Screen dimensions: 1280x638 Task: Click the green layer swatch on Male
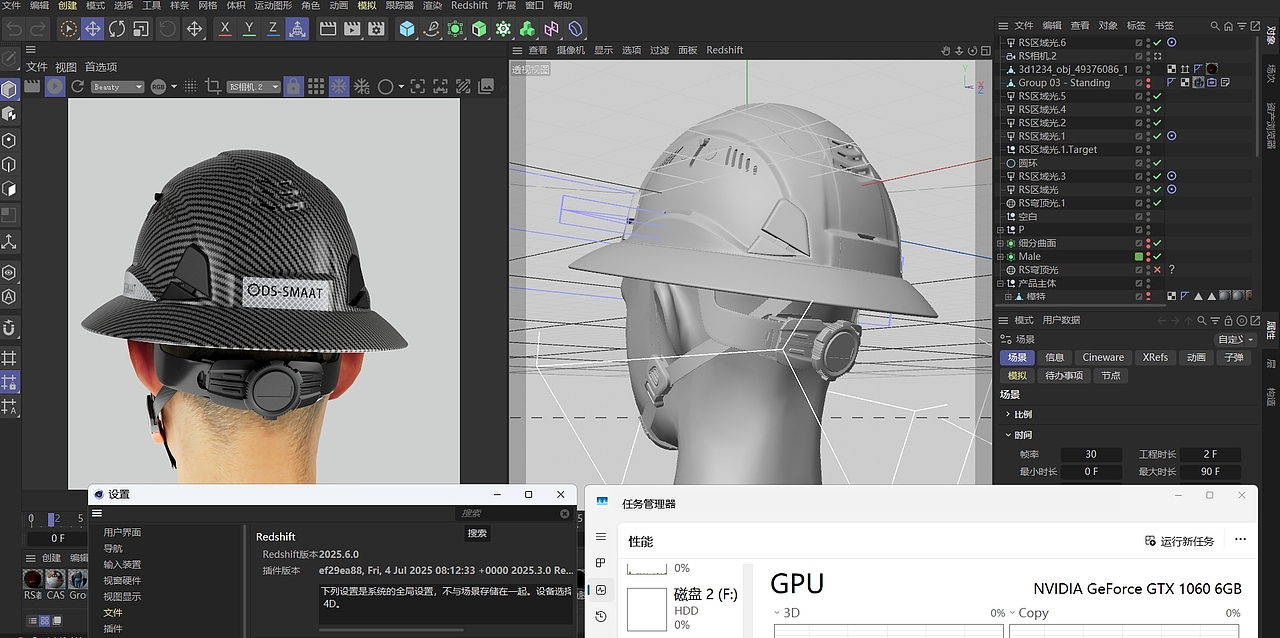(1138, 257)
